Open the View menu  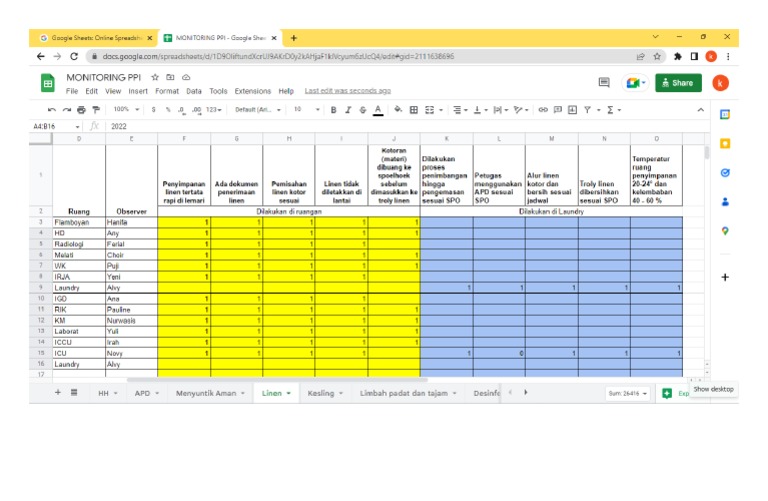[113, 91]
